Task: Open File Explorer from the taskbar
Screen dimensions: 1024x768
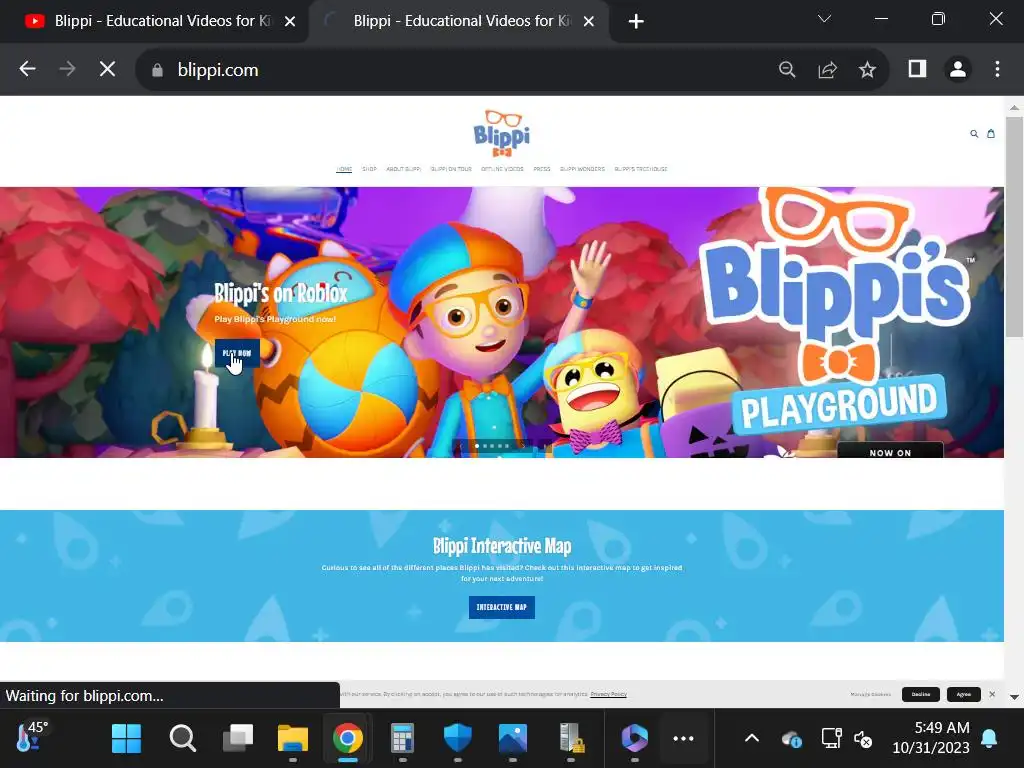Action: tap(293, 739)
